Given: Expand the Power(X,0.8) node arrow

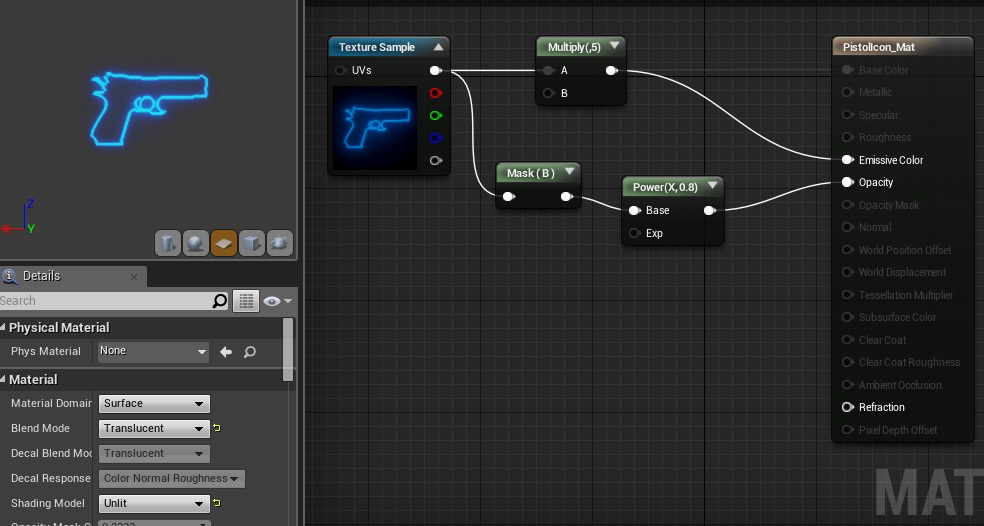Looking at the screenshot, I should coord(712,186).
